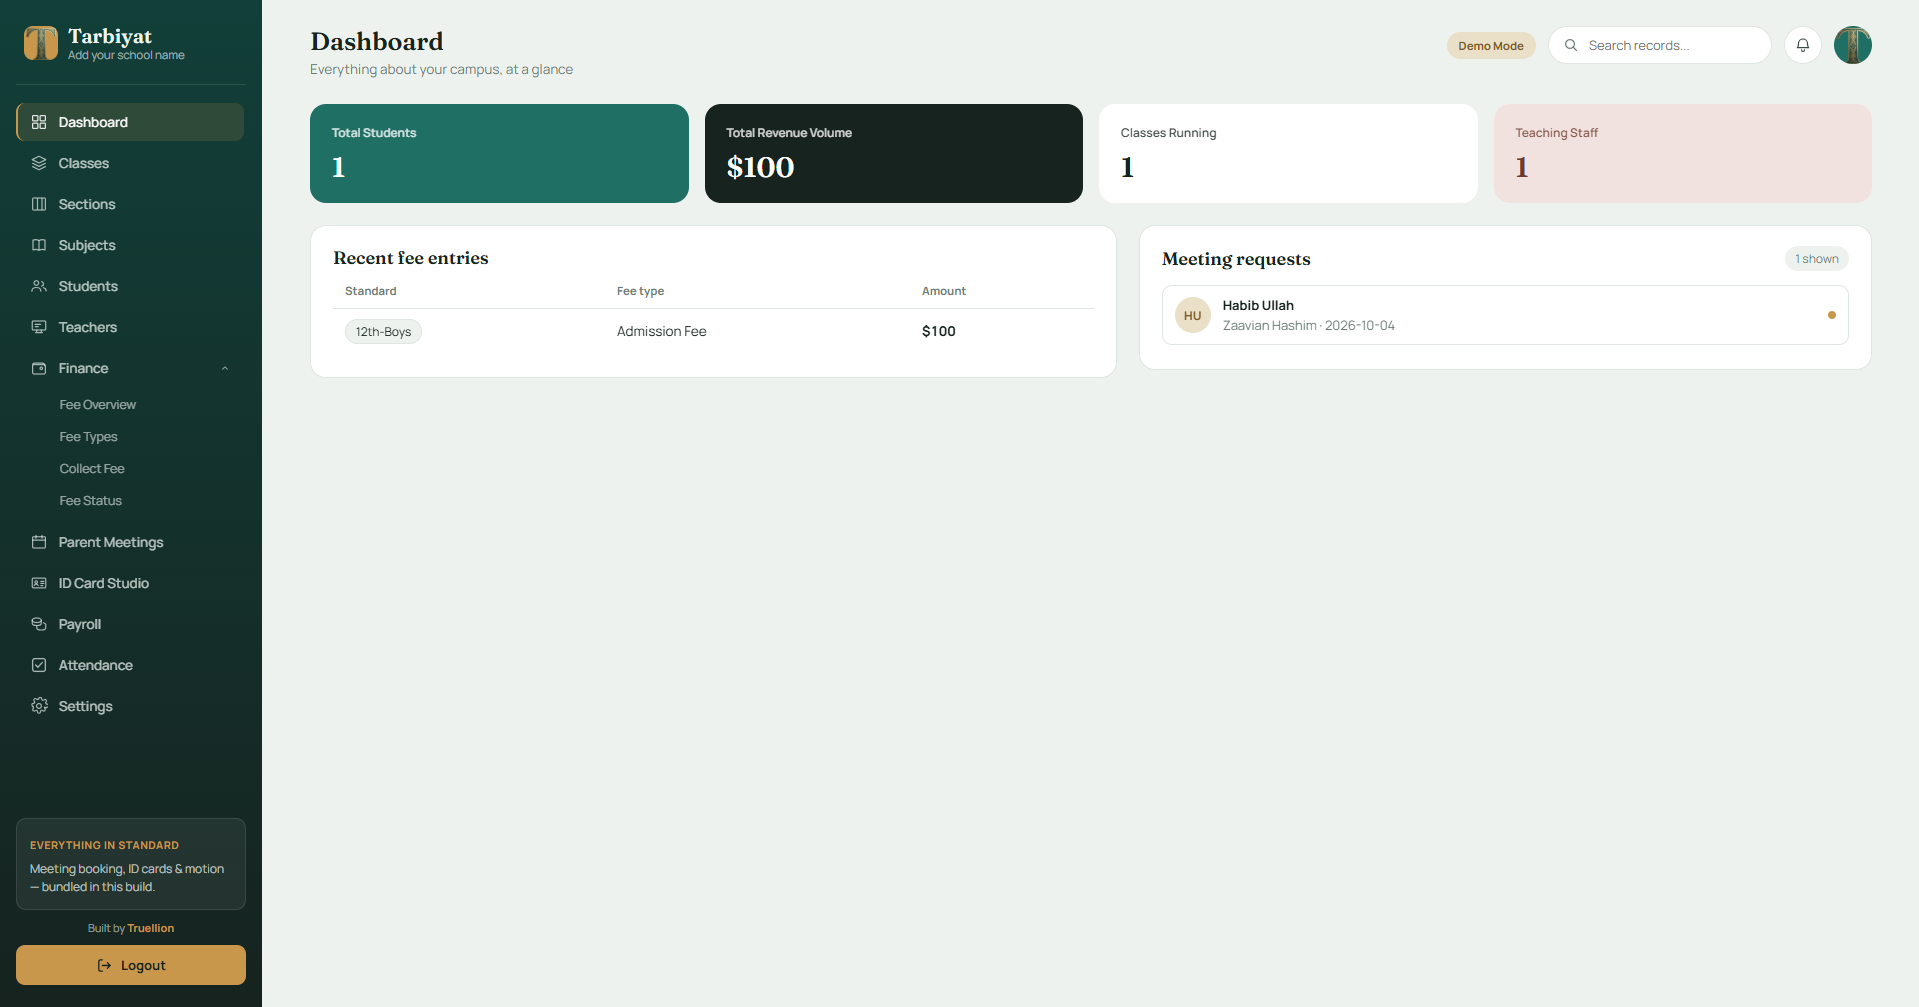Click the Payroll coins icon
This screenshot has width=1919, height=1007.
tap(39, 624)
